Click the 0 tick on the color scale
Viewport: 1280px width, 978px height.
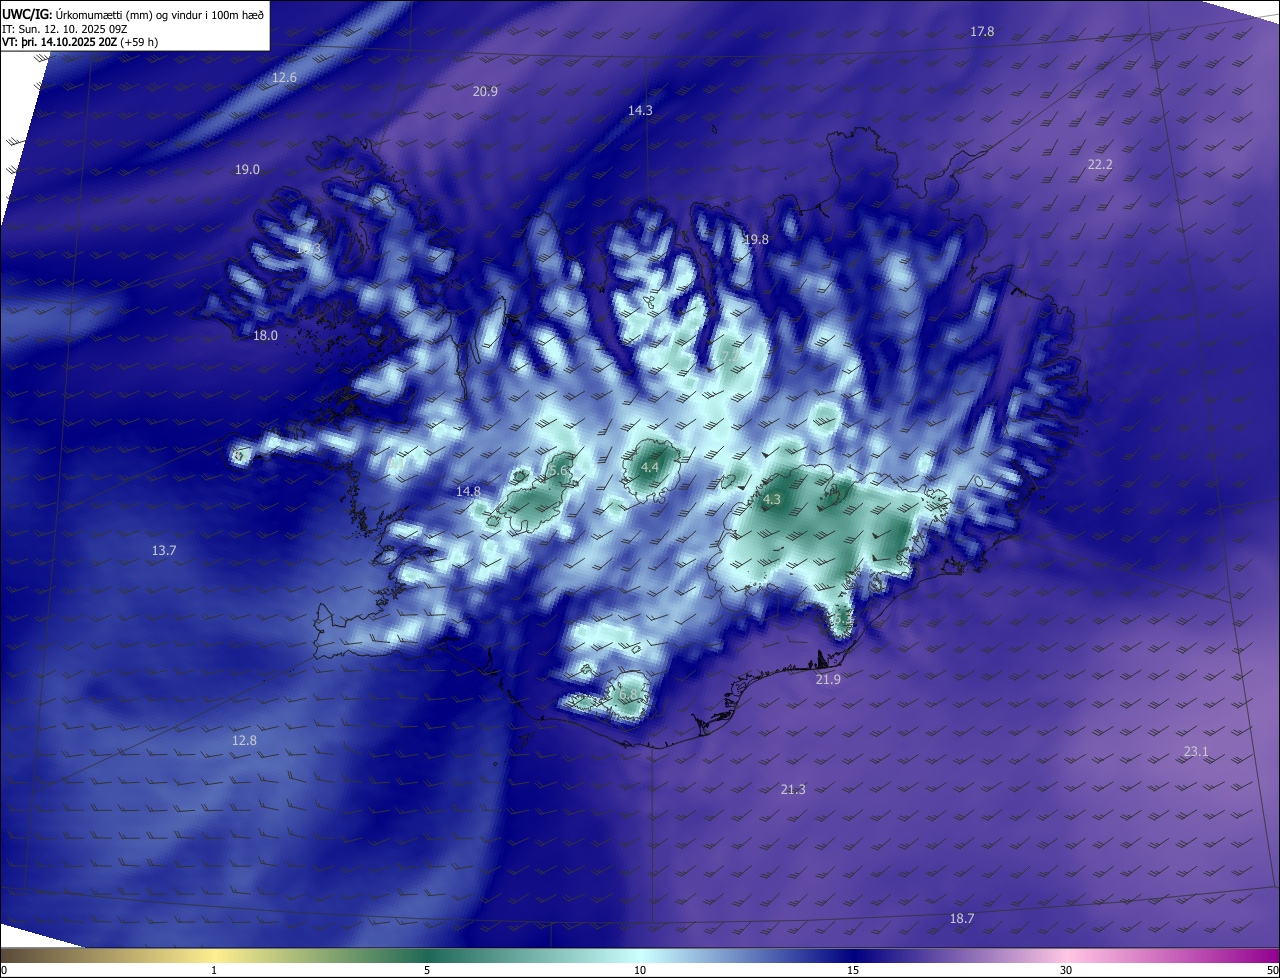4,970
